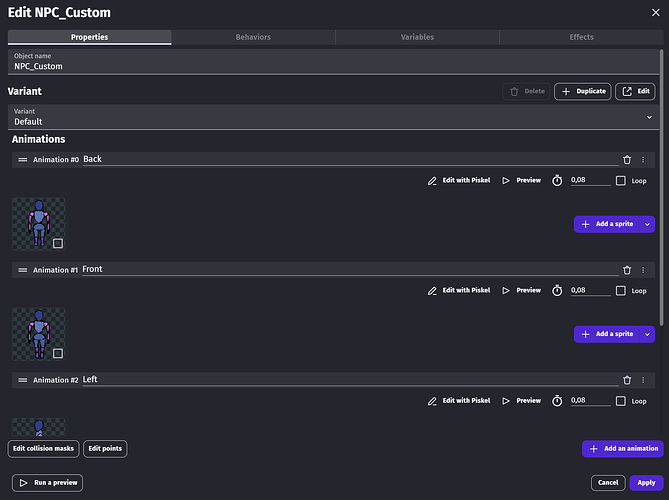Open Edit points

click(x=105, y=449)
